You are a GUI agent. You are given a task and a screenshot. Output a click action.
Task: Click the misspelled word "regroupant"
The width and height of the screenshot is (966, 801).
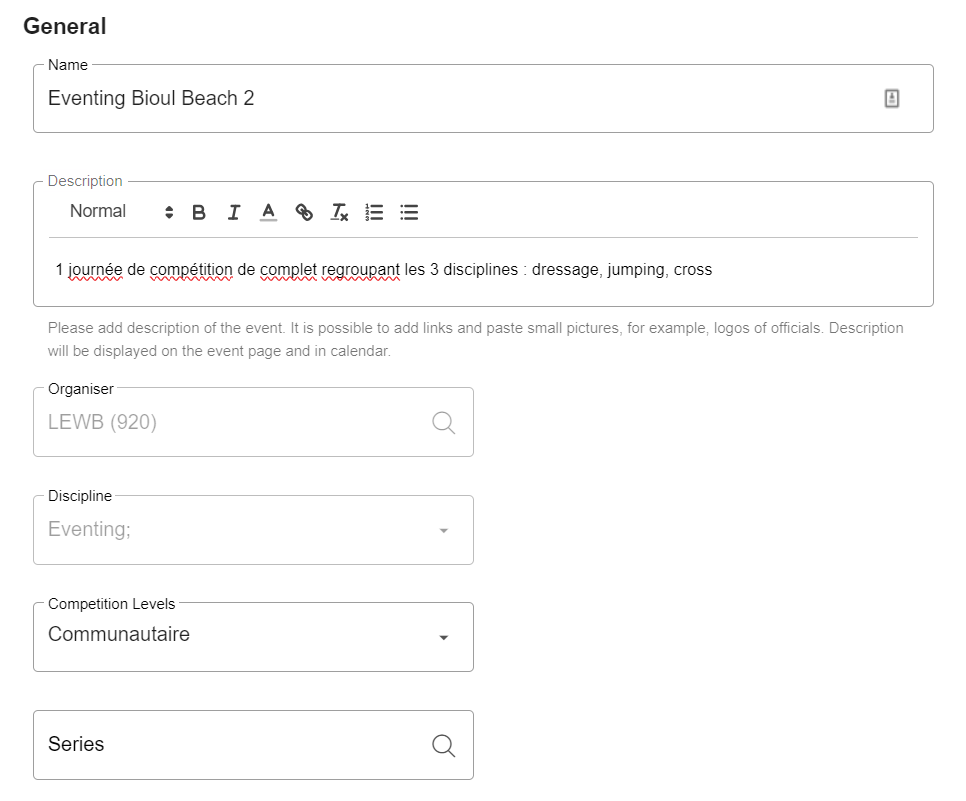pos(361,270)
